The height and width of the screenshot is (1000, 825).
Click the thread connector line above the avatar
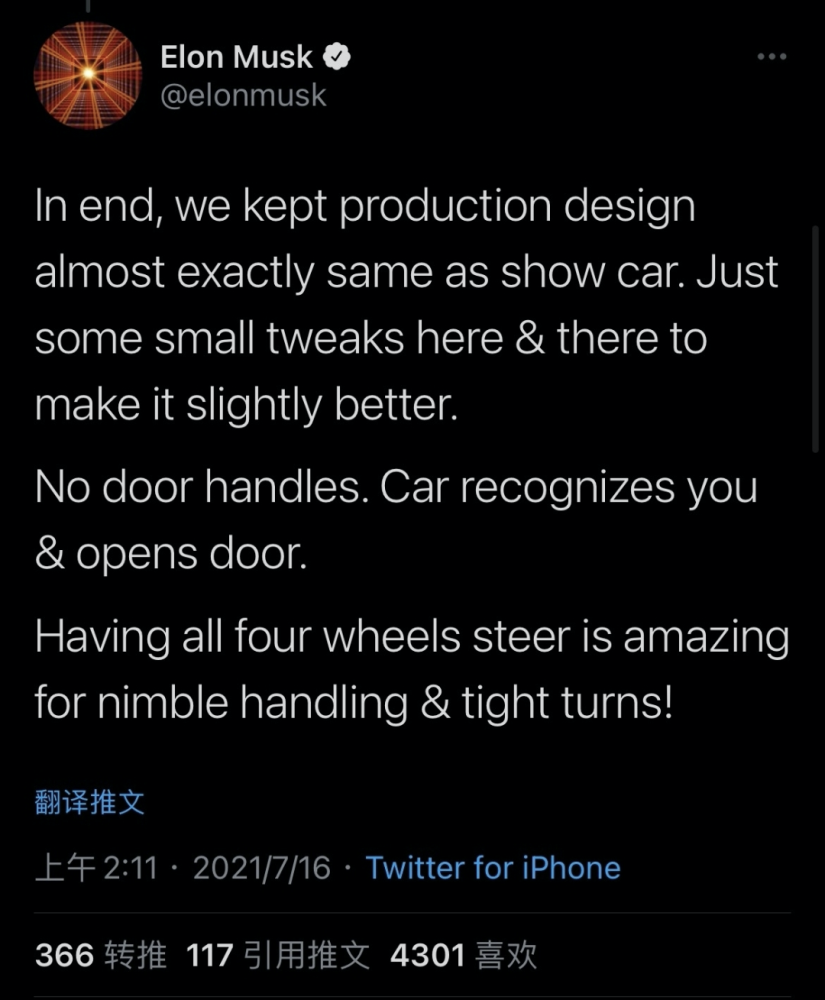[x=88, y=6]
